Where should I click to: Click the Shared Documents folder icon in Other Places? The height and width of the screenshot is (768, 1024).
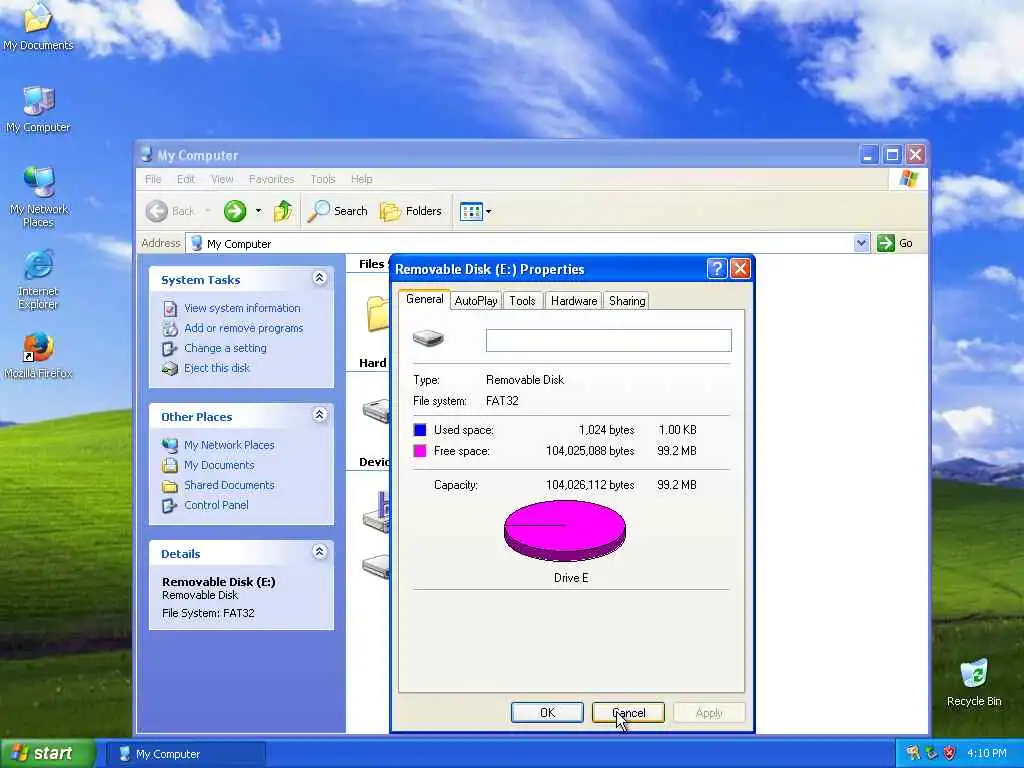coord(170,486)
